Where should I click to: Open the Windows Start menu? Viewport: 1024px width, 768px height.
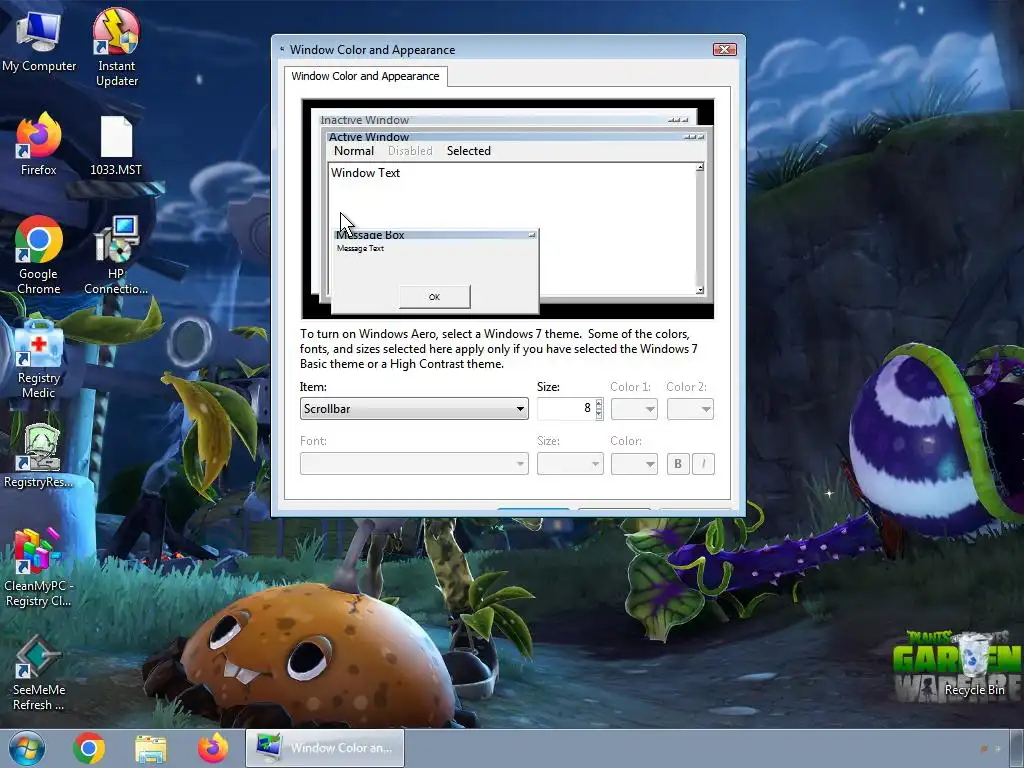(x=27, y=748)
